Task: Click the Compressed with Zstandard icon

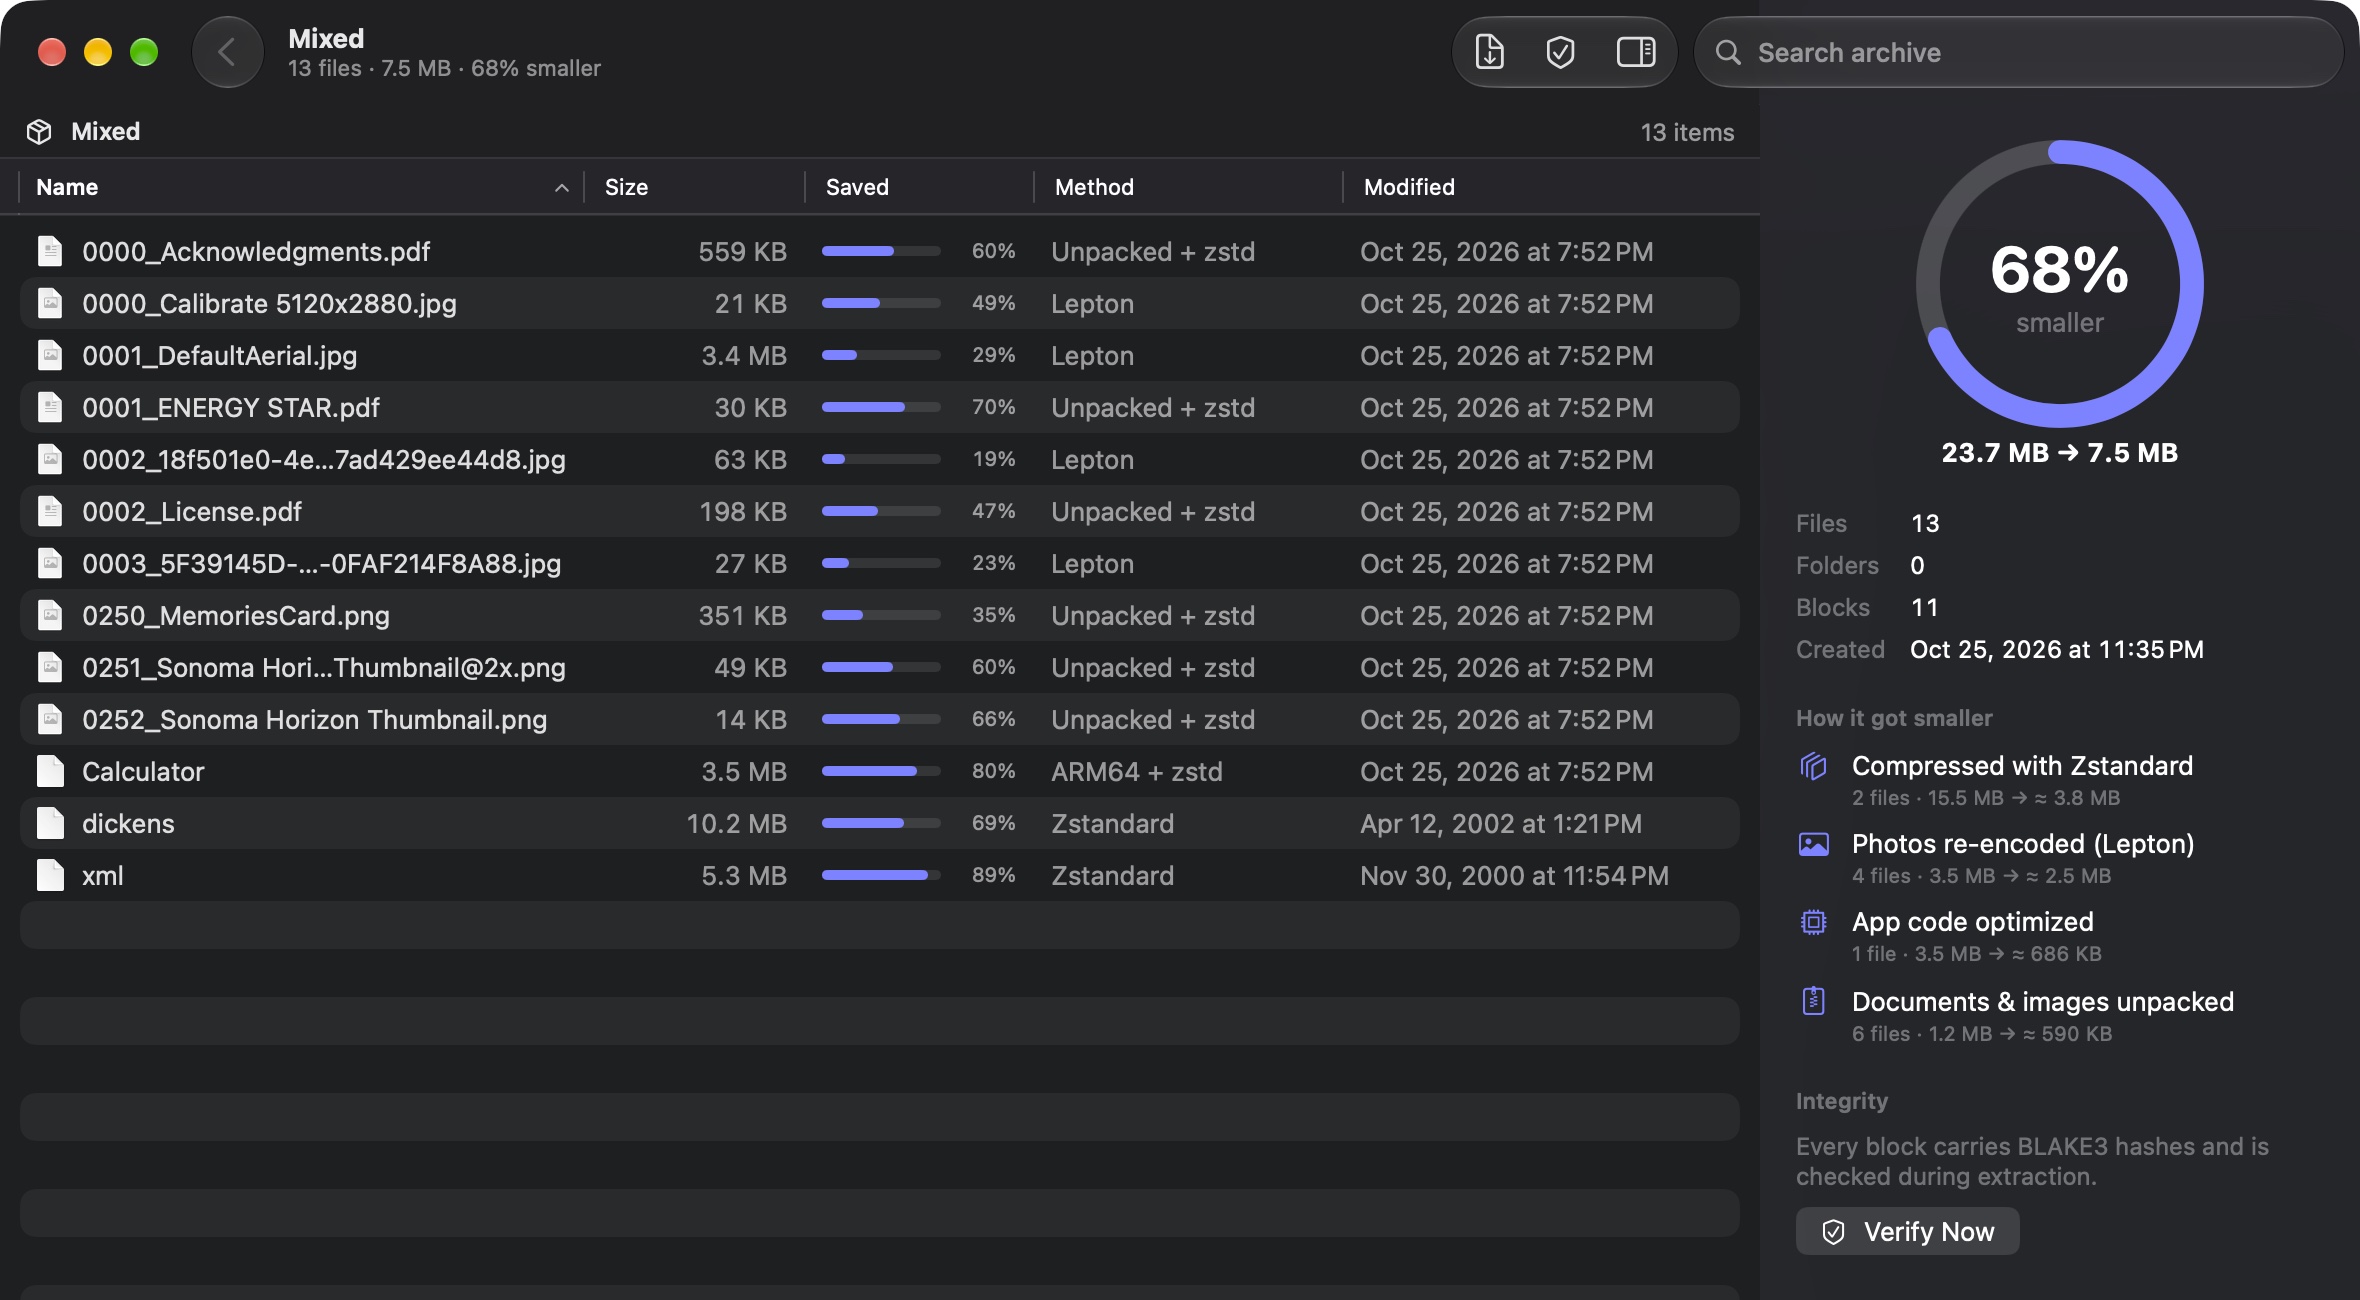Action: (1813, 766)
